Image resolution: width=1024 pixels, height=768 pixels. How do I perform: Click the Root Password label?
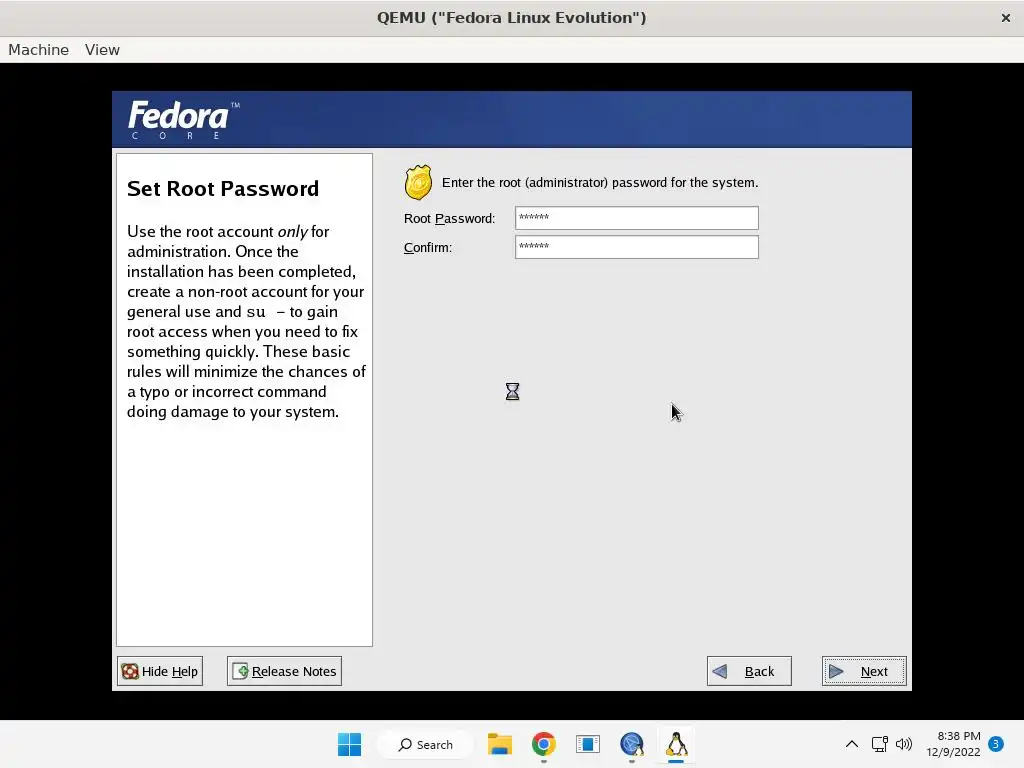[449, 219]
